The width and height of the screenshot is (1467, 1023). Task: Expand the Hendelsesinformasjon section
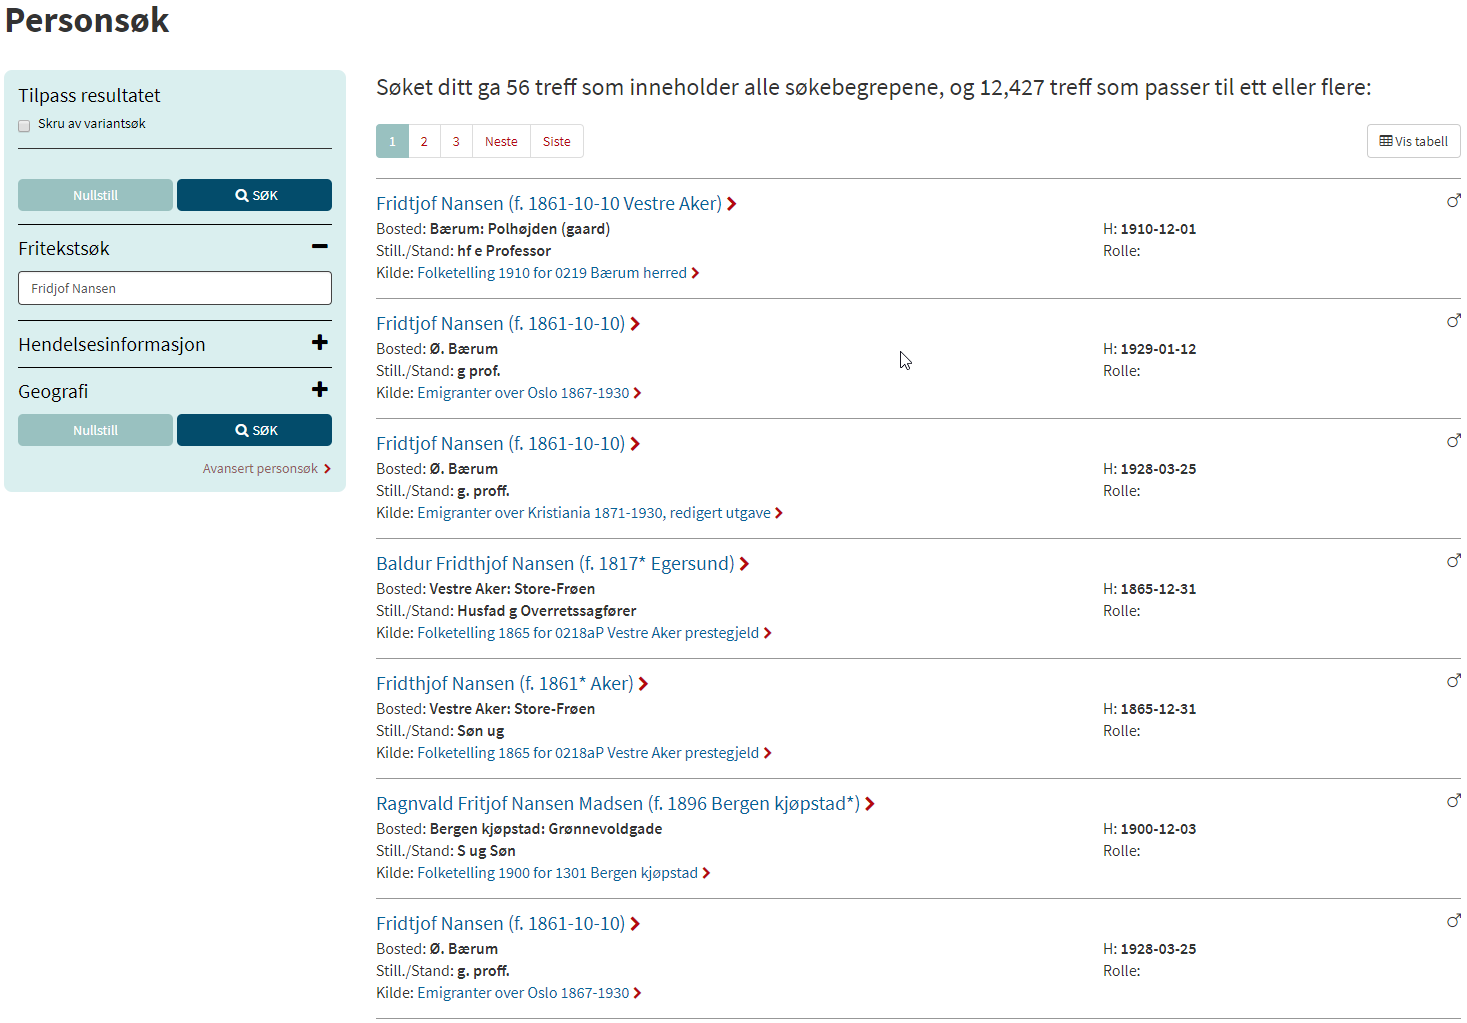point(319,343)
